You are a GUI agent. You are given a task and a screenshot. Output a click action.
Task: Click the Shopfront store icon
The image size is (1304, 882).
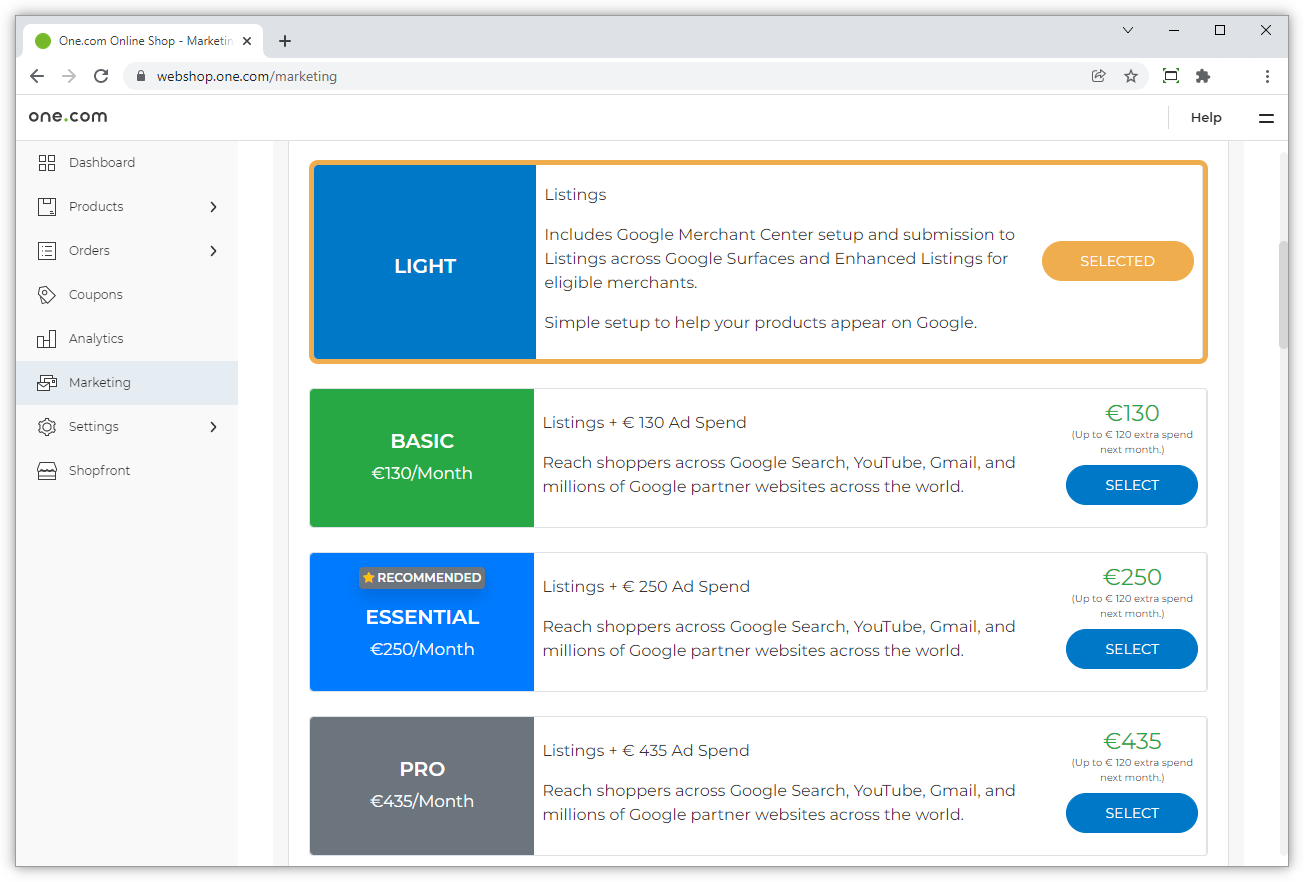coord(47,471)
